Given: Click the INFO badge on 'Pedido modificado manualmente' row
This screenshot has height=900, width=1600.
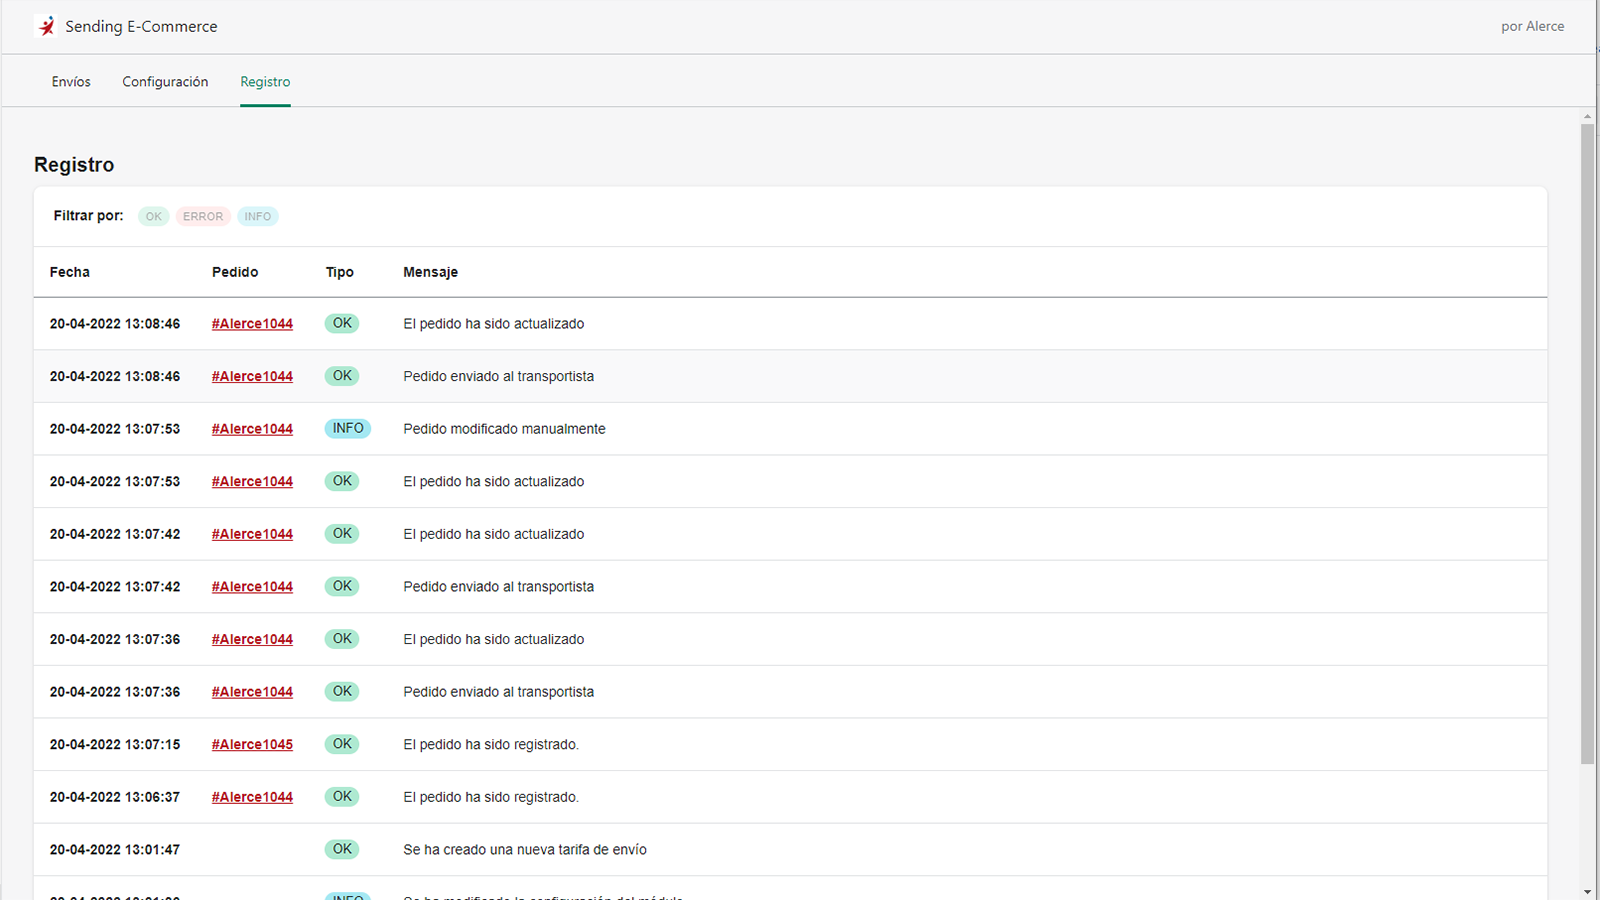Looking at the screenshot, I should 347,428.
